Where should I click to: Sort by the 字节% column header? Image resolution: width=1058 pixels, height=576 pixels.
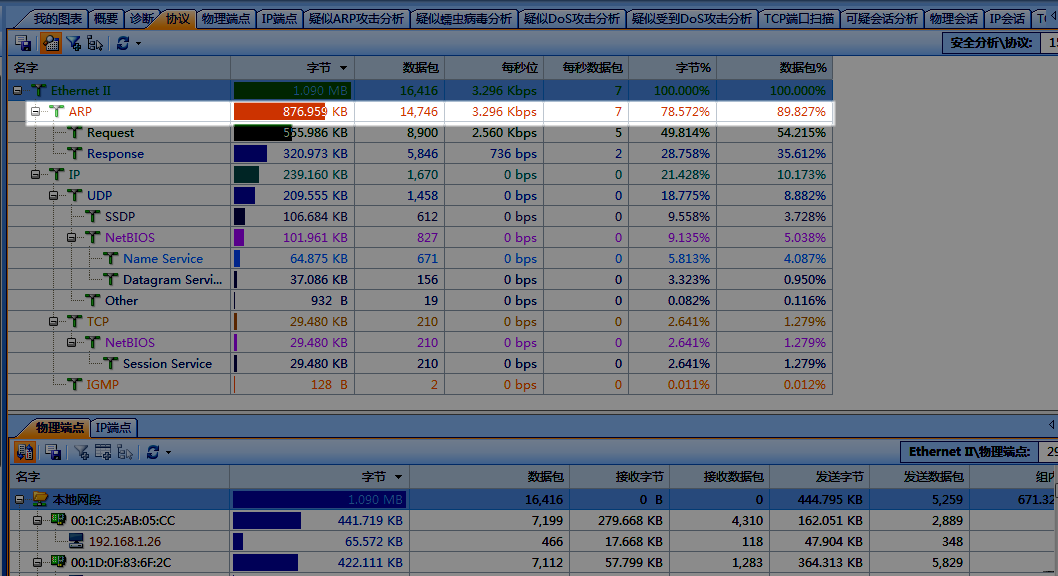[x=672, y=68]
